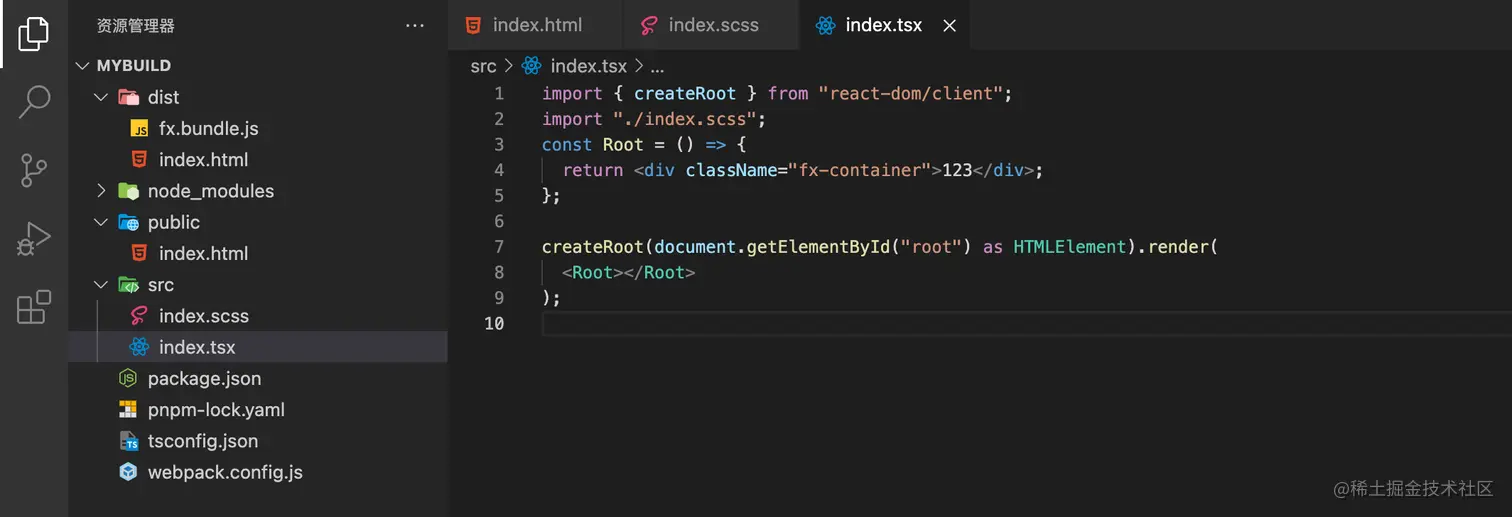This screenshot has width=1512, height=517.
Task: Switch to the index.scss tab
Action: [713, 25]
